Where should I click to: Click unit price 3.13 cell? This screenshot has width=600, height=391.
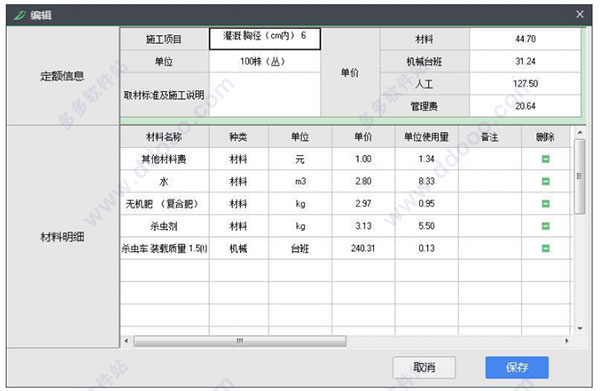pos(363,226)
